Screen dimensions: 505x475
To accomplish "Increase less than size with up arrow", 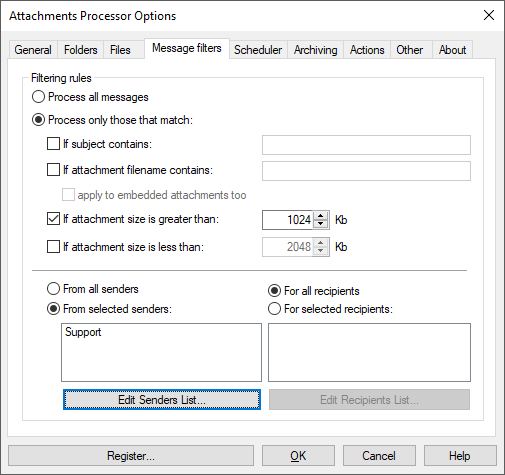I will [x=321, y=243].
